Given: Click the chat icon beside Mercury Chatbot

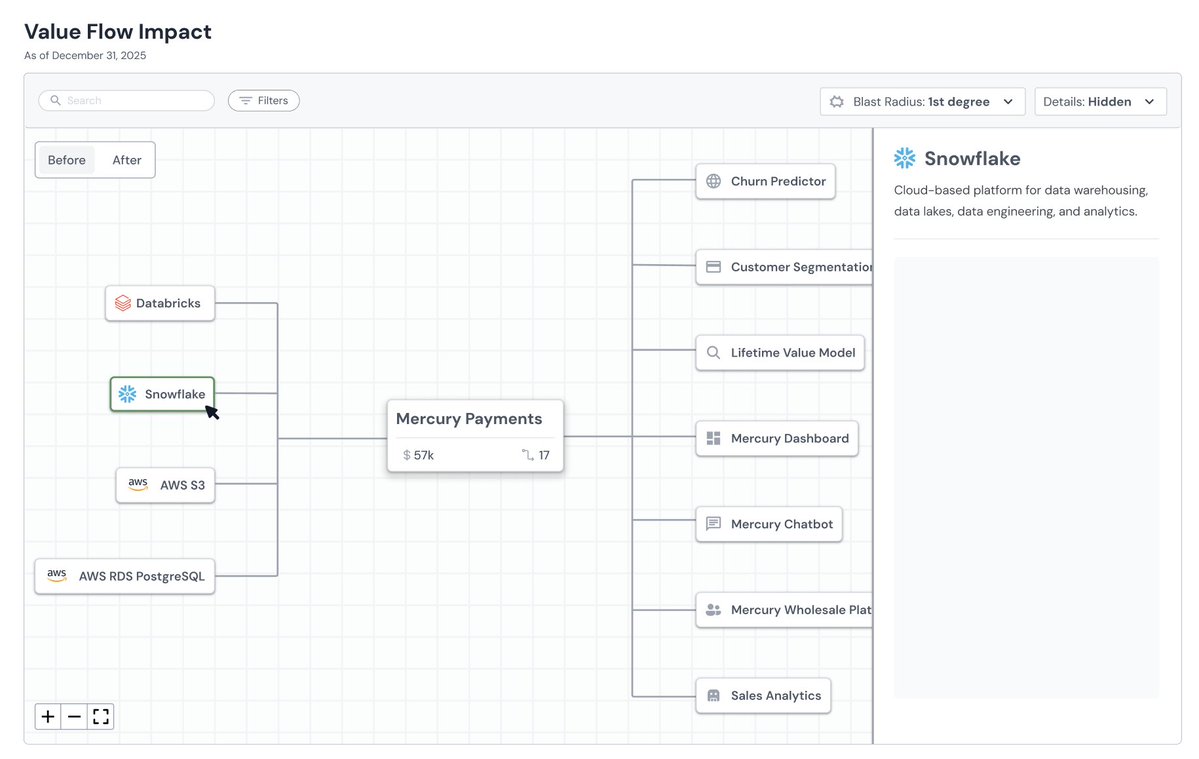Looking at the screenshot, I should 713,524.
